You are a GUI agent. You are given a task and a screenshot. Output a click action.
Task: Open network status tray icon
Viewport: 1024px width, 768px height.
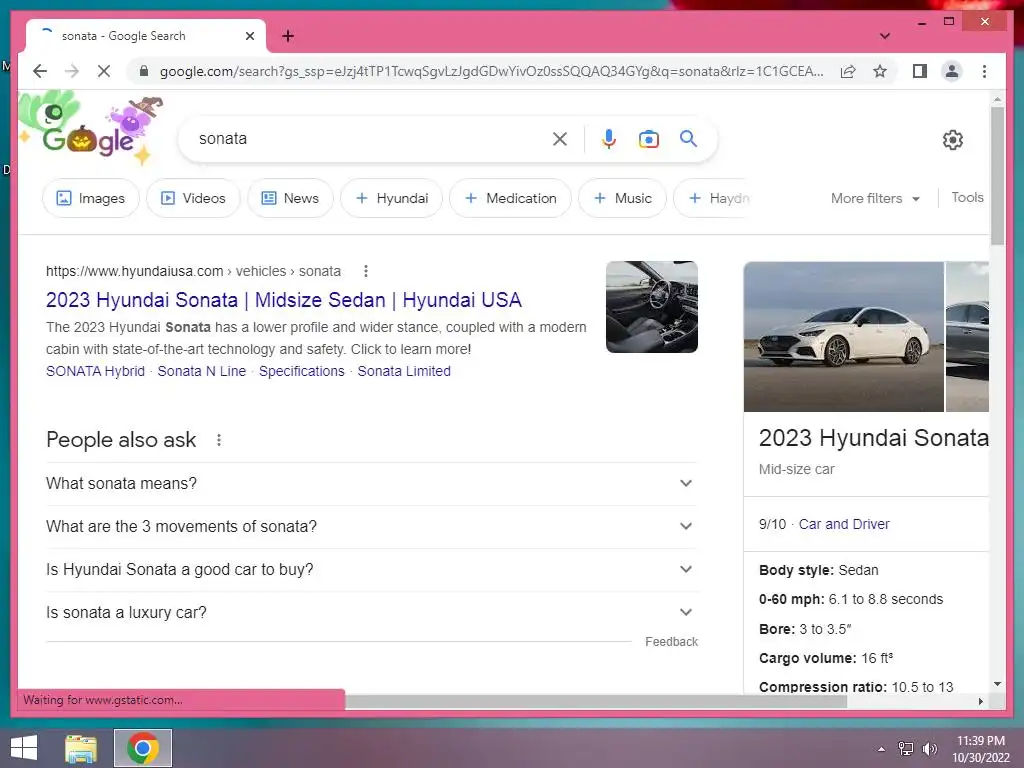(x=906, y=749)
